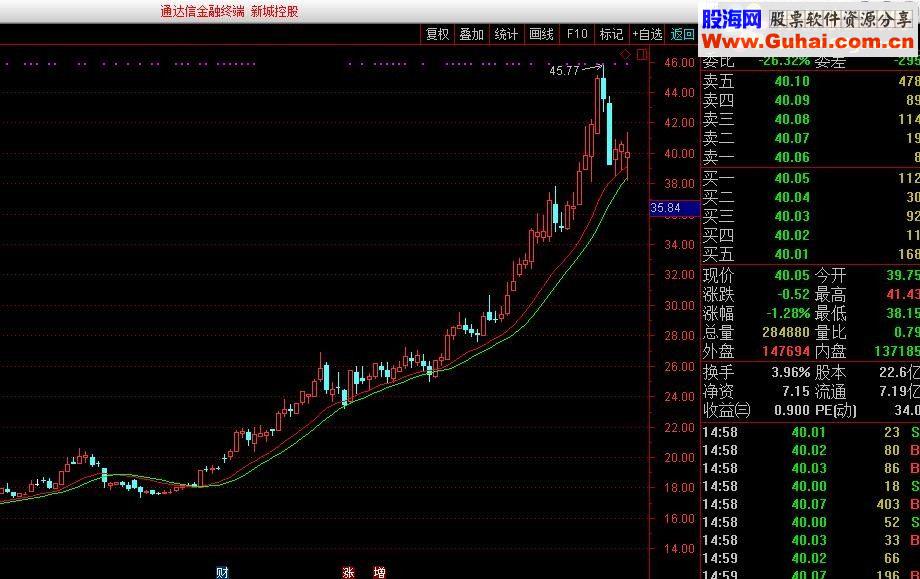Viewport: 920px width, 579px height.
Task: Select the 卖五 40.10 ask row
Action: click(811, 81)
